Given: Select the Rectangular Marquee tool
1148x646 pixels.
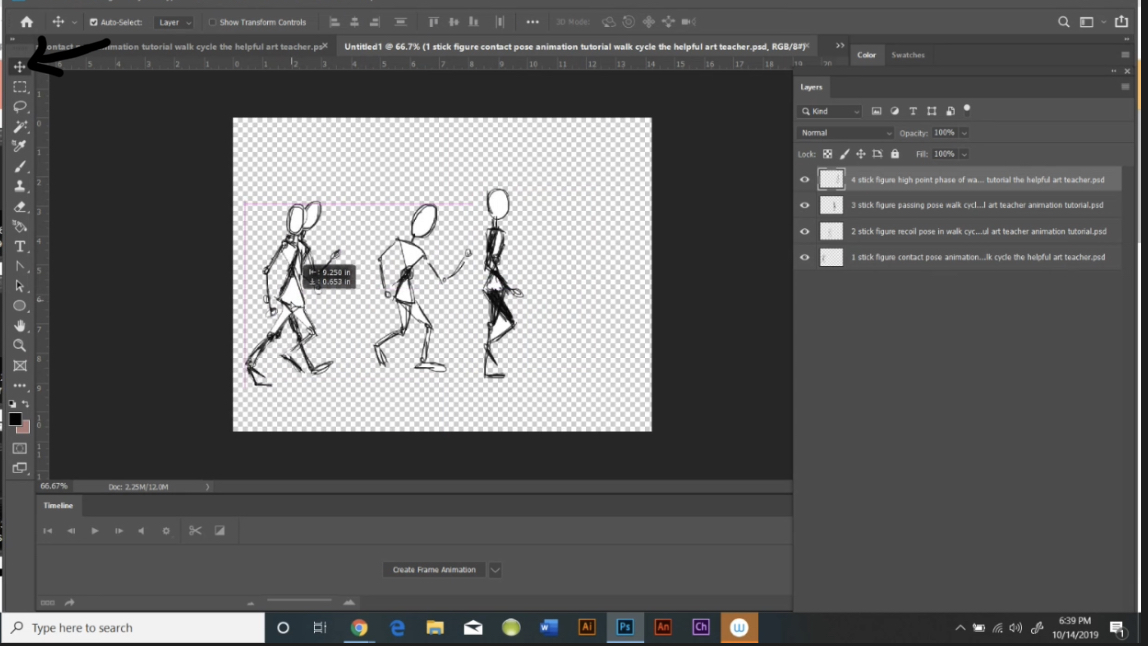Looking at the screenshot, I should coord(20,87).
